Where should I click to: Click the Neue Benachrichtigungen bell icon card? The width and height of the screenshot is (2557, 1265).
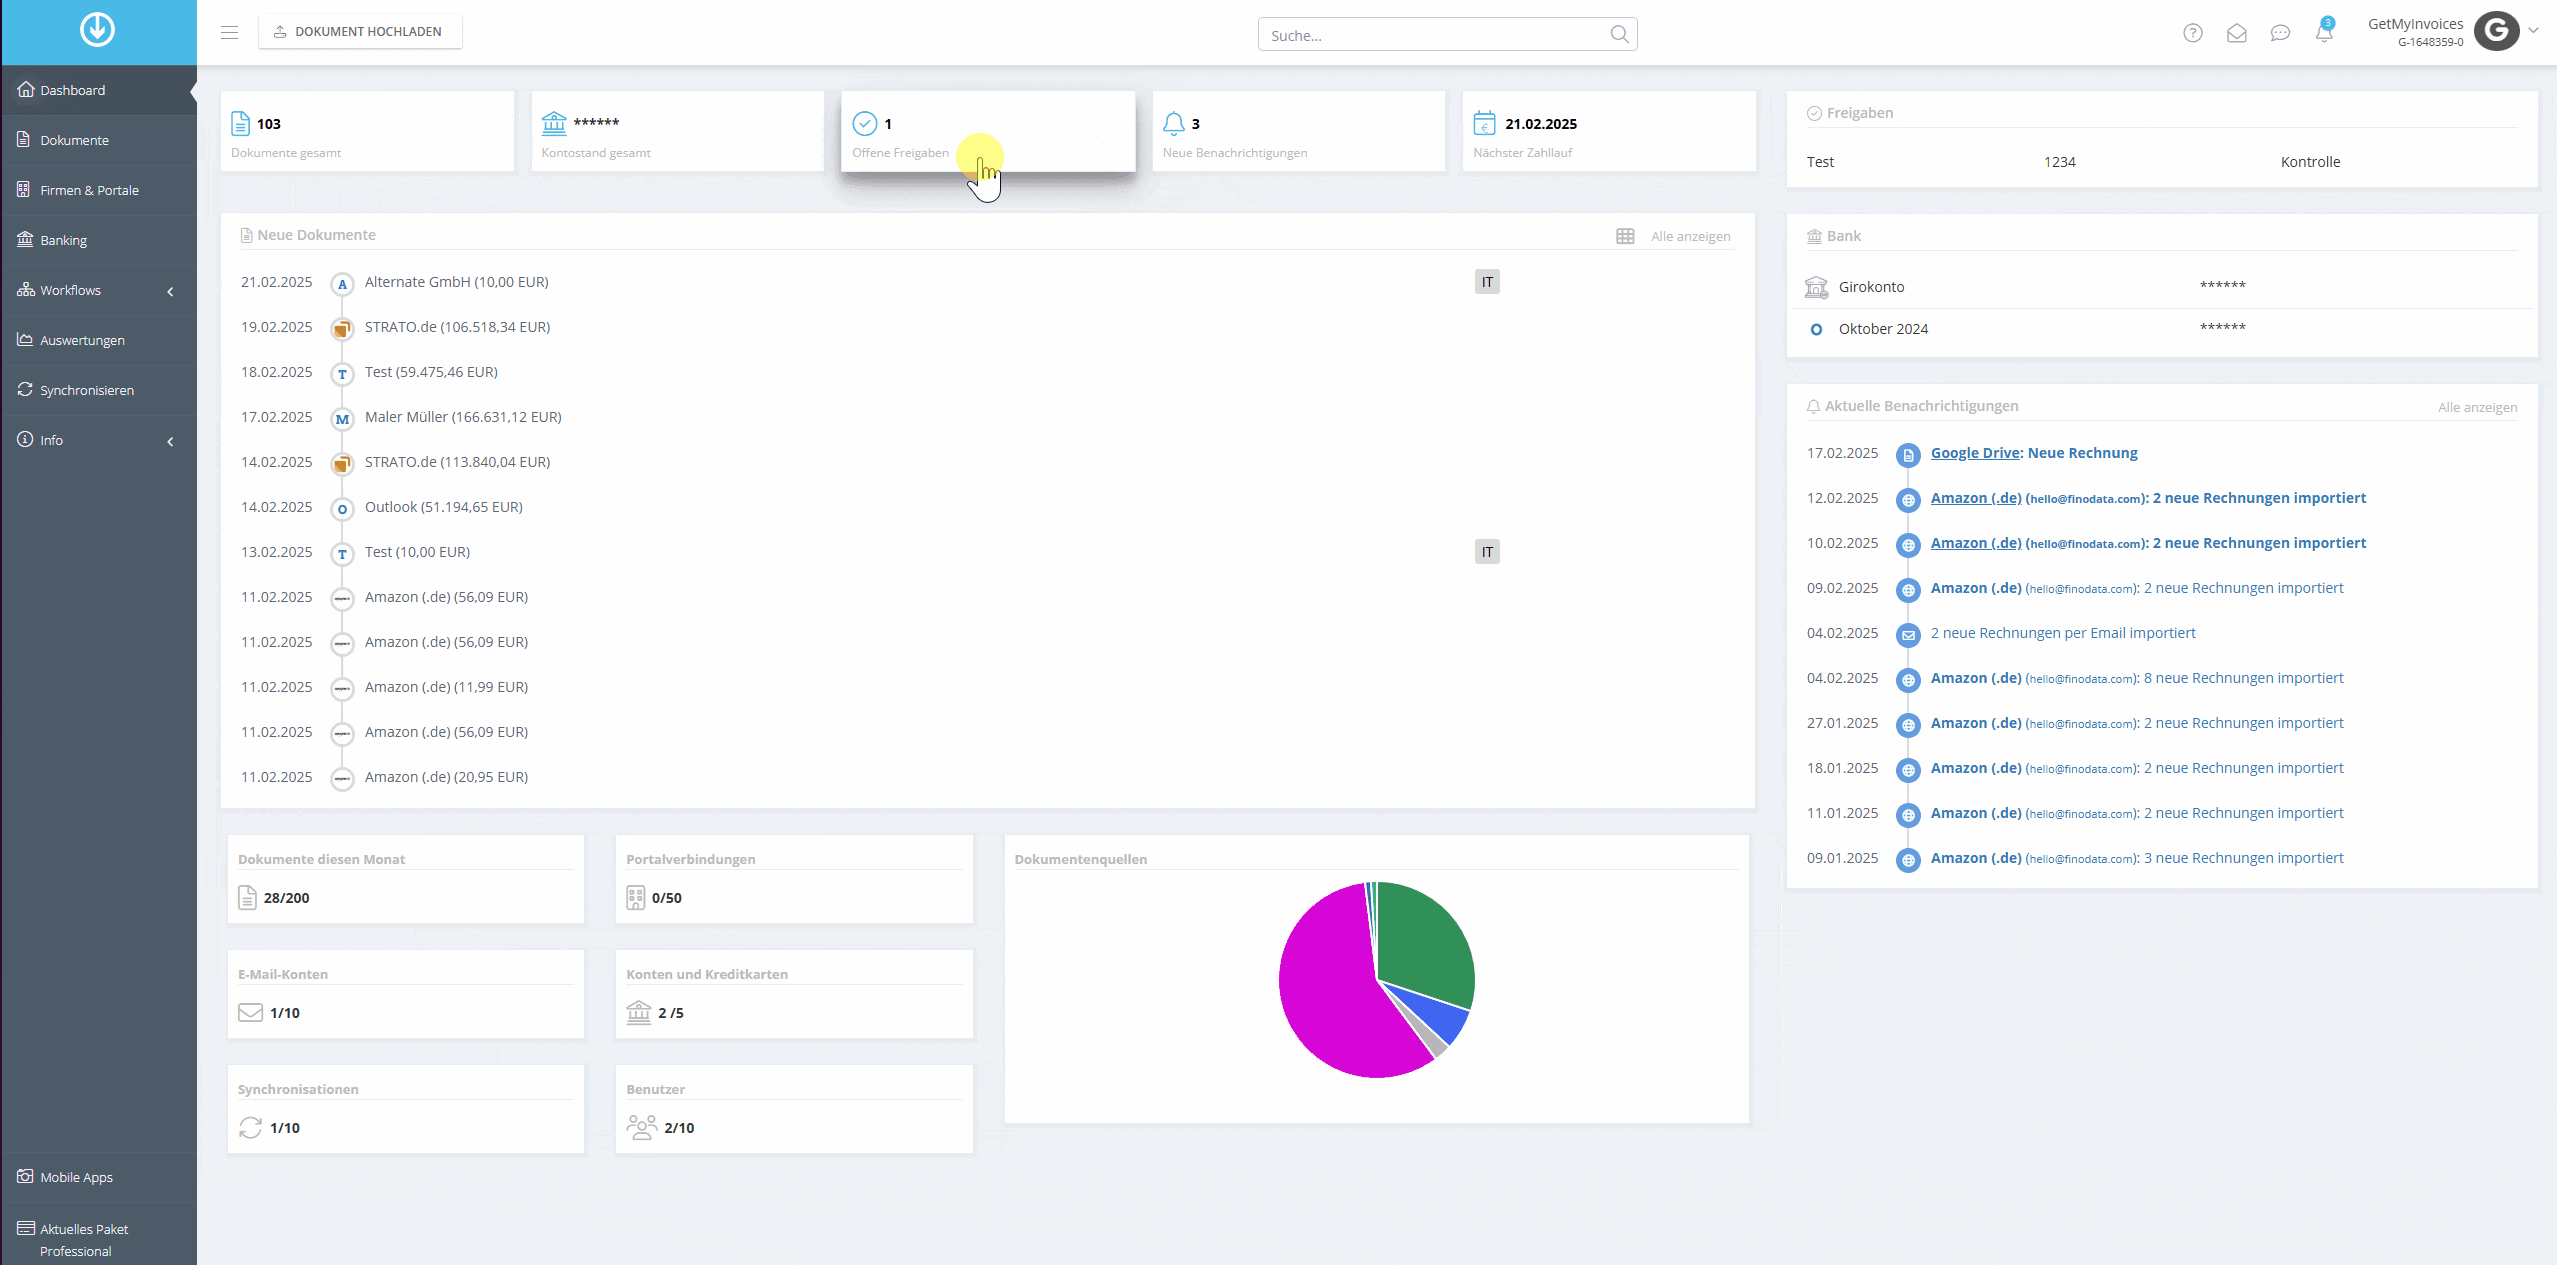coord(1298,131)
